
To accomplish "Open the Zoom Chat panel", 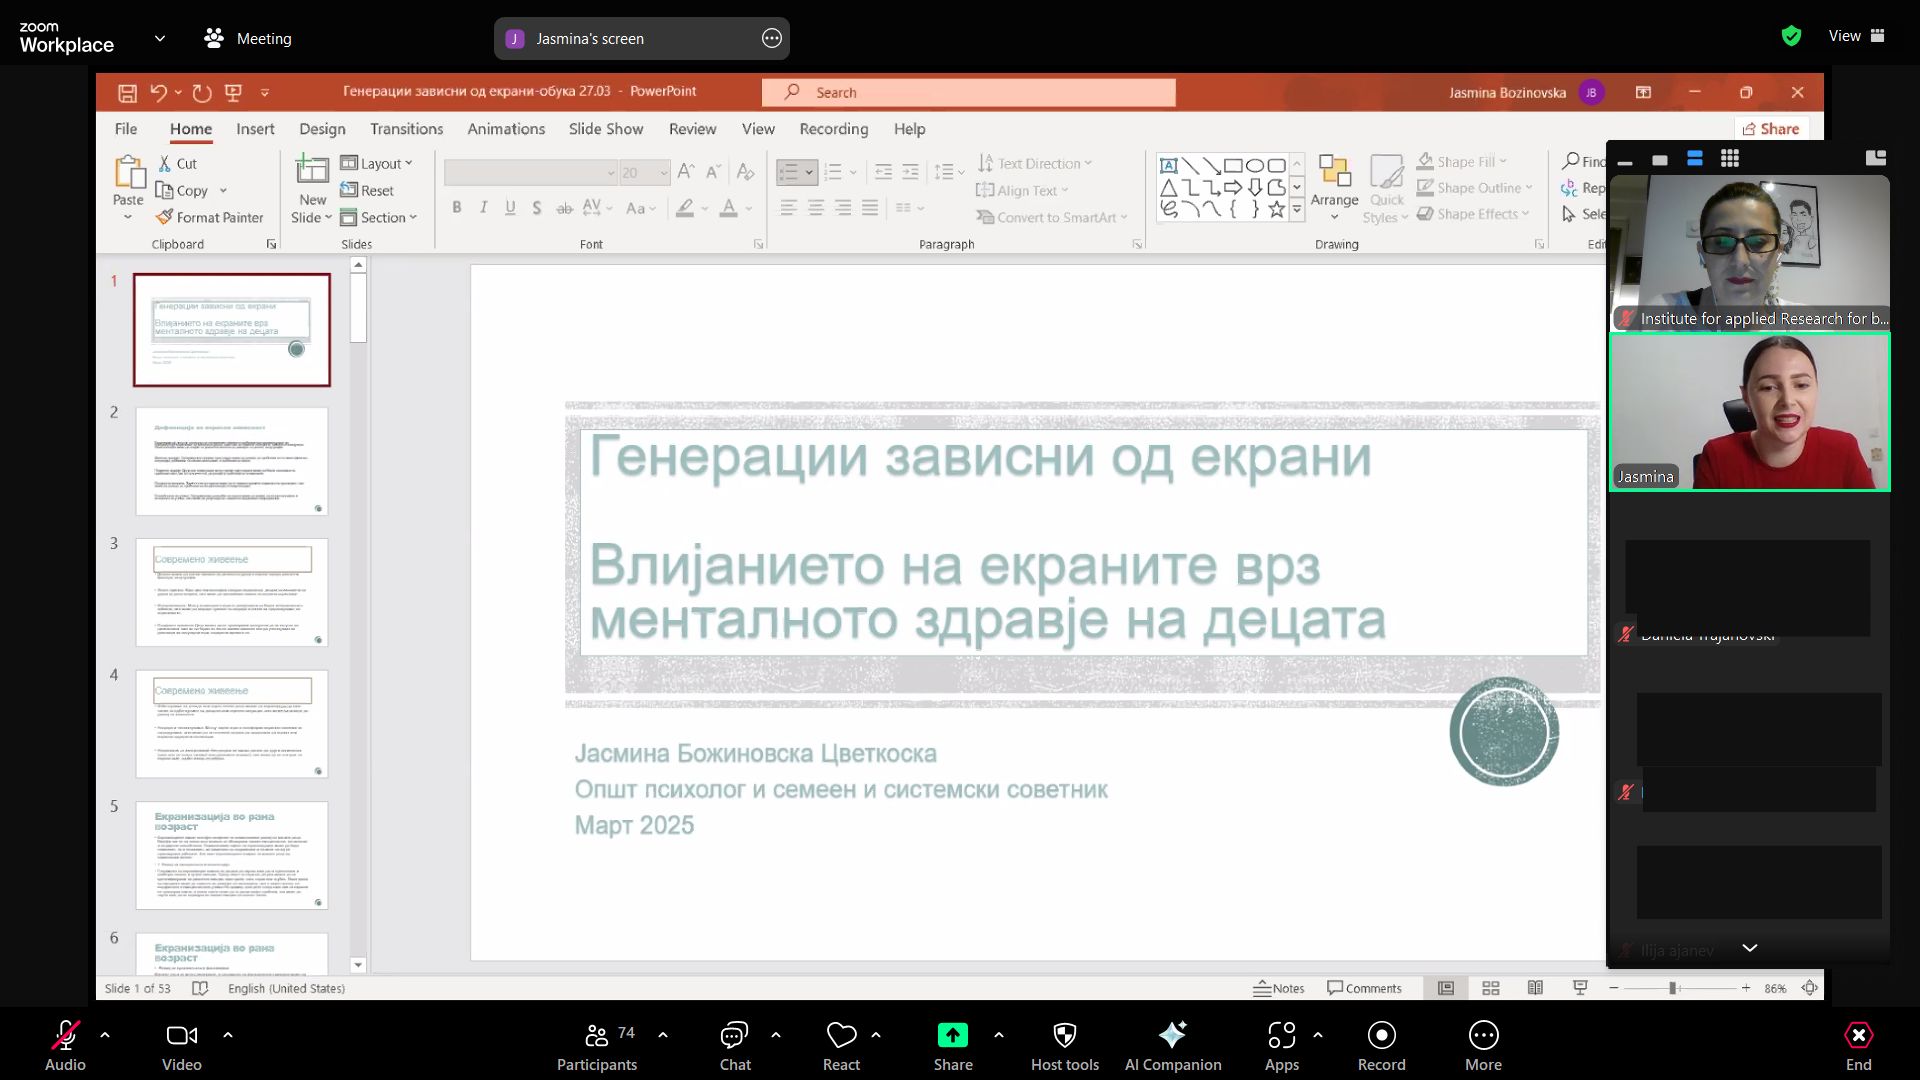I will point(735,1046).
